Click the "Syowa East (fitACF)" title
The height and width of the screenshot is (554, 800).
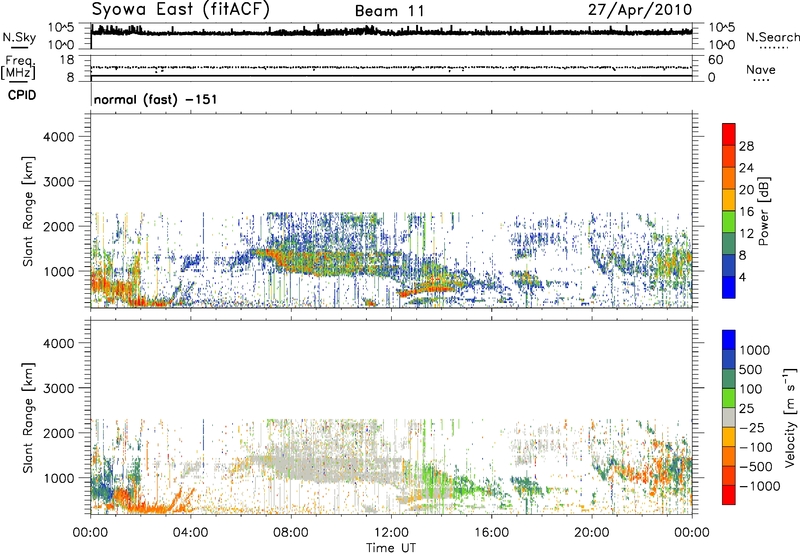tap(181, 10)
